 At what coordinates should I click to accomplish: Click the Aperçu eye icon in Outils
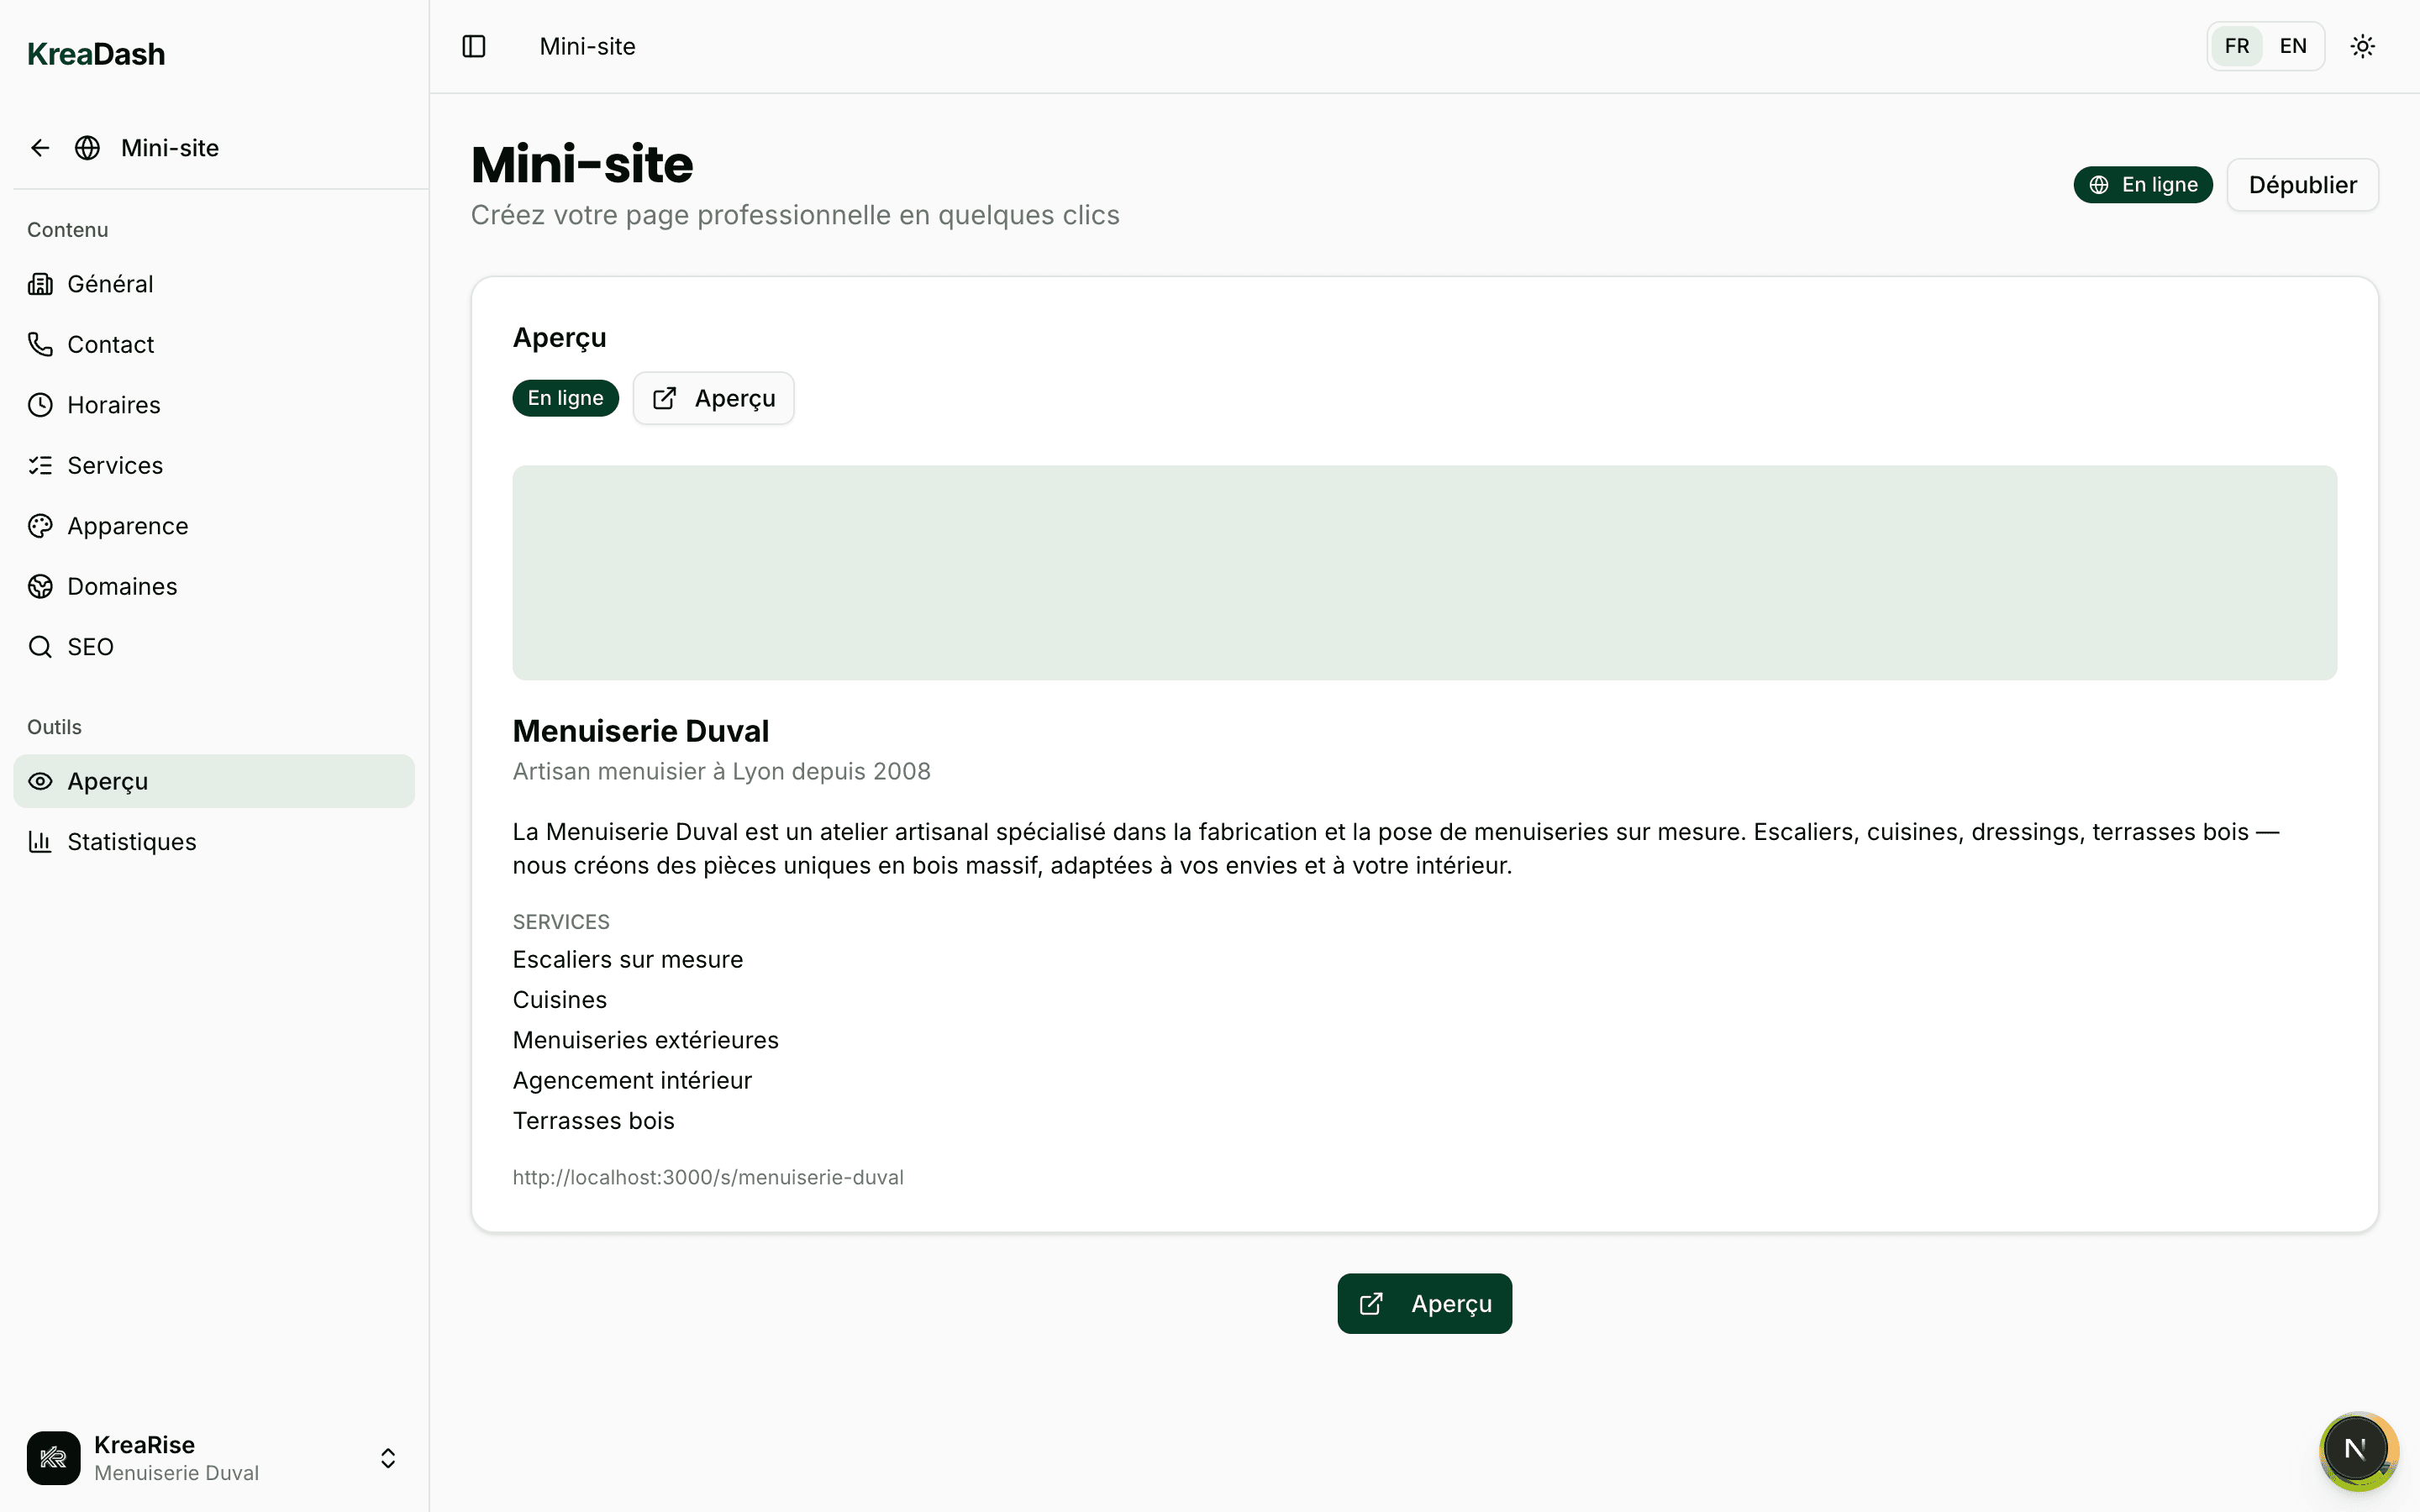(x=40, y=781)
